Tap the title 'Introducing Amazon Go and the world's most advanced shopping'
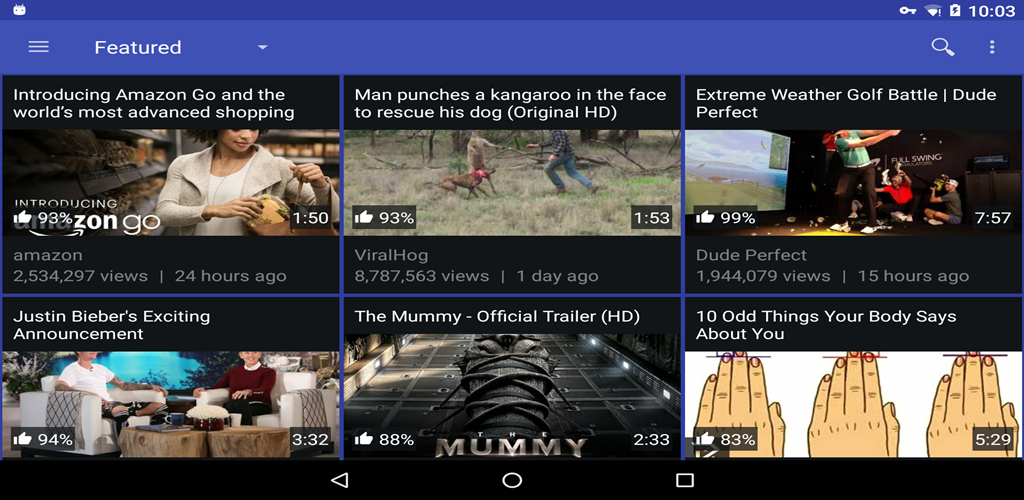This screenshot has height=500, width=1024. [154, 103]
